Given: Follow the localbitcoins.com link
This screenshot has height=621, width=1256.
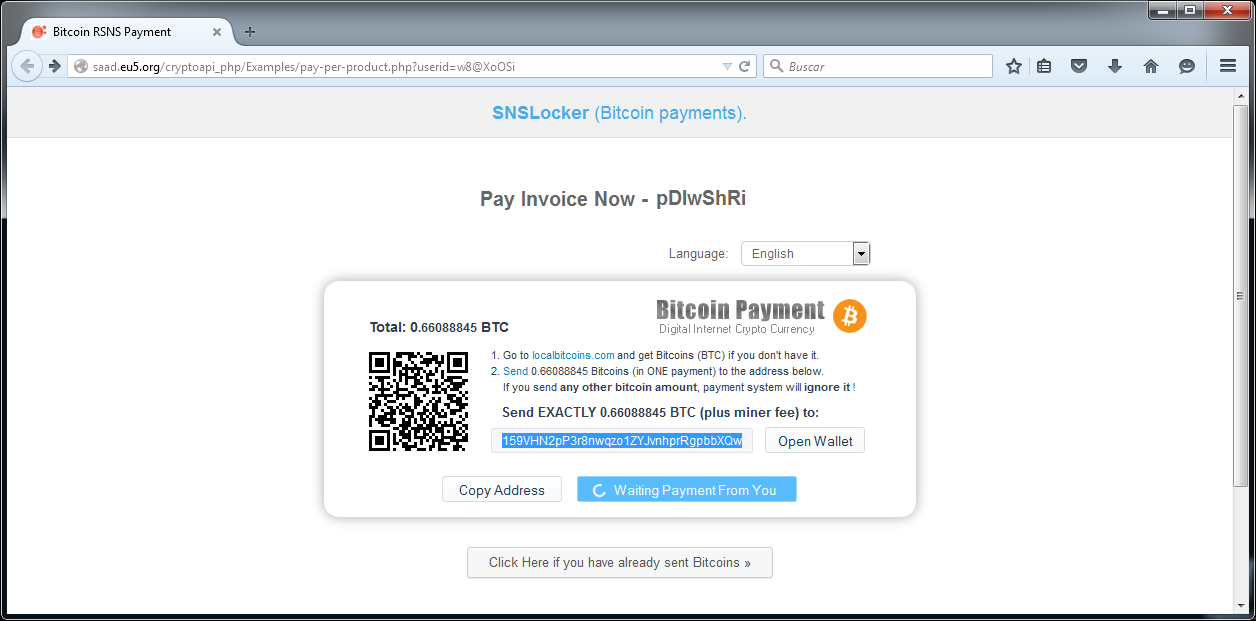Looking at the screenshot, I should pyautogui.click(x=573, y=355).
